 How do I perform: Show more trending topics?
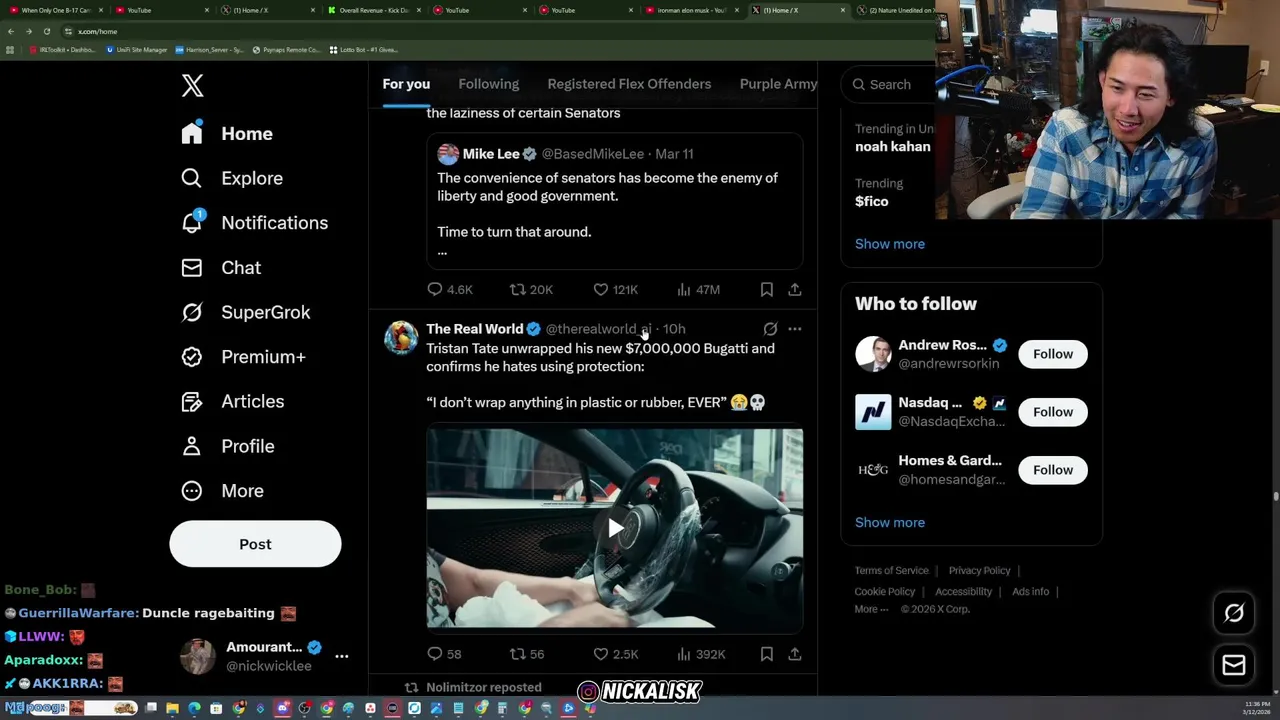pos(890,244)
